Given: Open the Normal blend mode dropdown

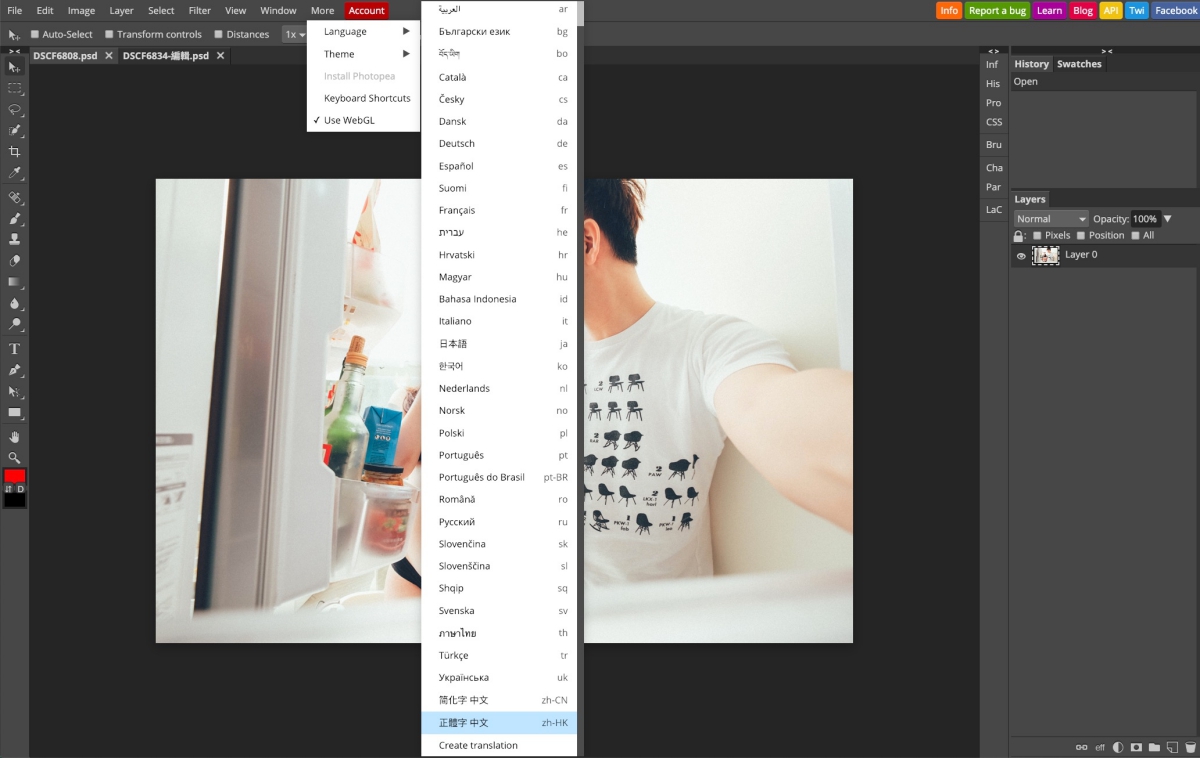Looking at the screenshot, I should pos(1051,219).
